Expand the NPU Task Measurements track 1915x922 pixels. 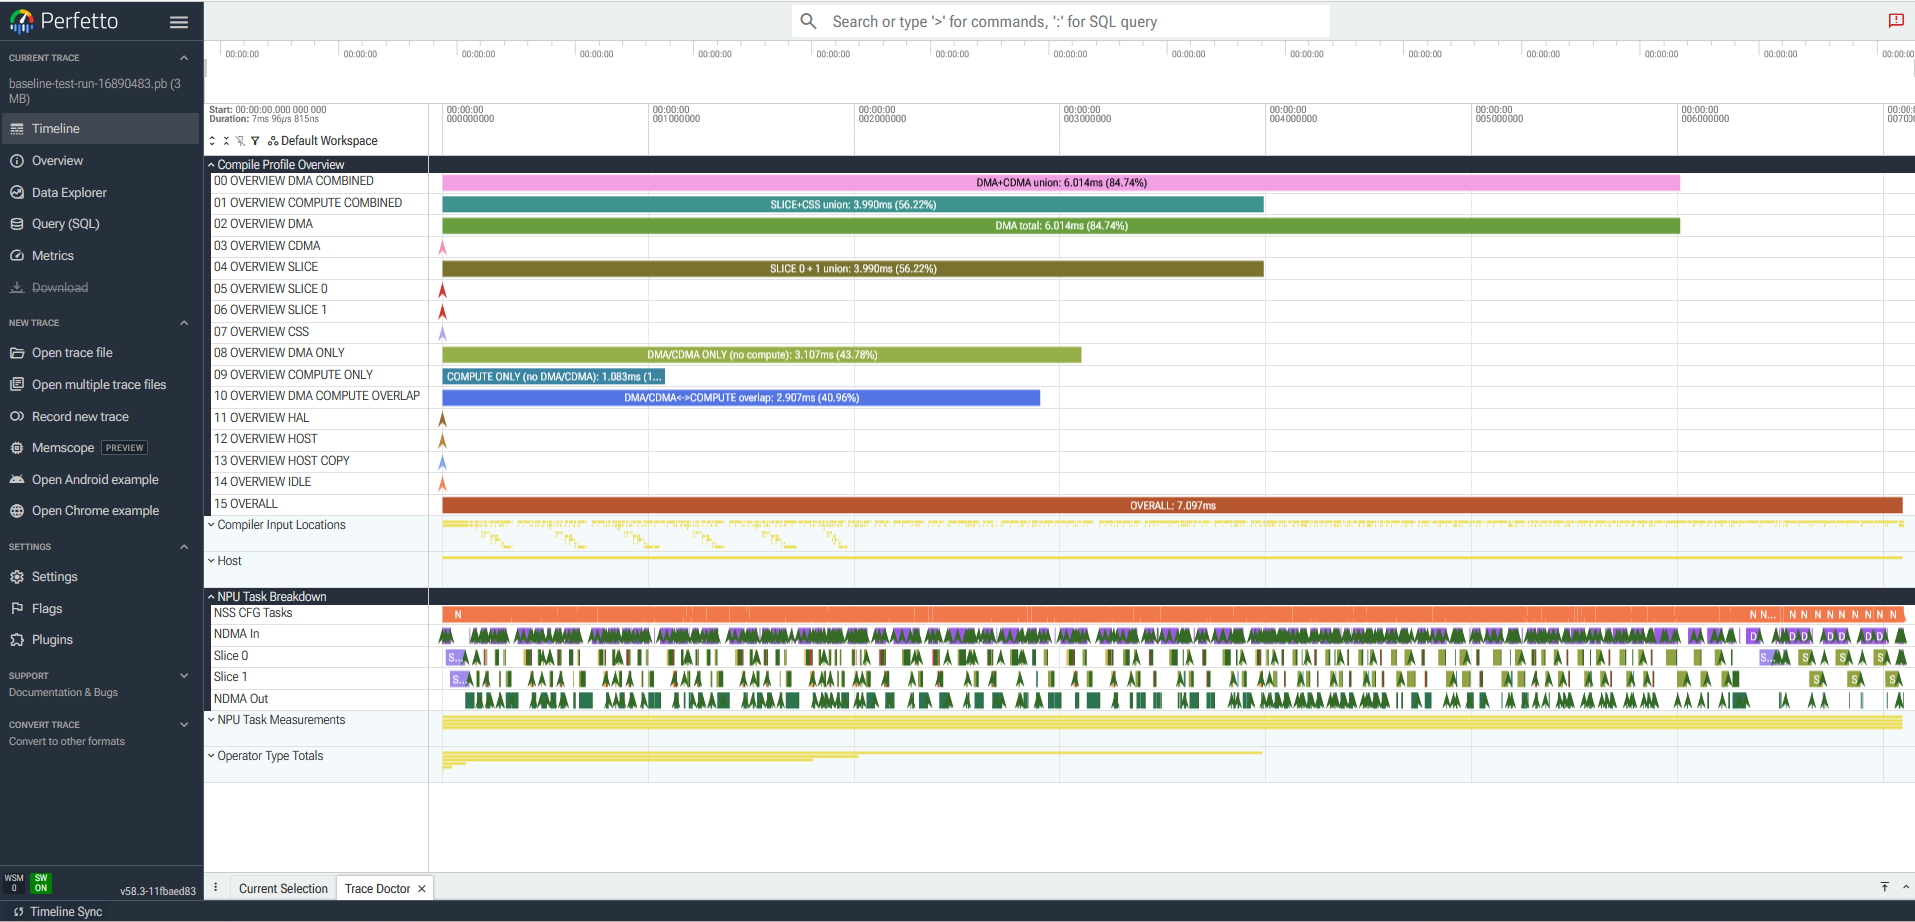211,720
